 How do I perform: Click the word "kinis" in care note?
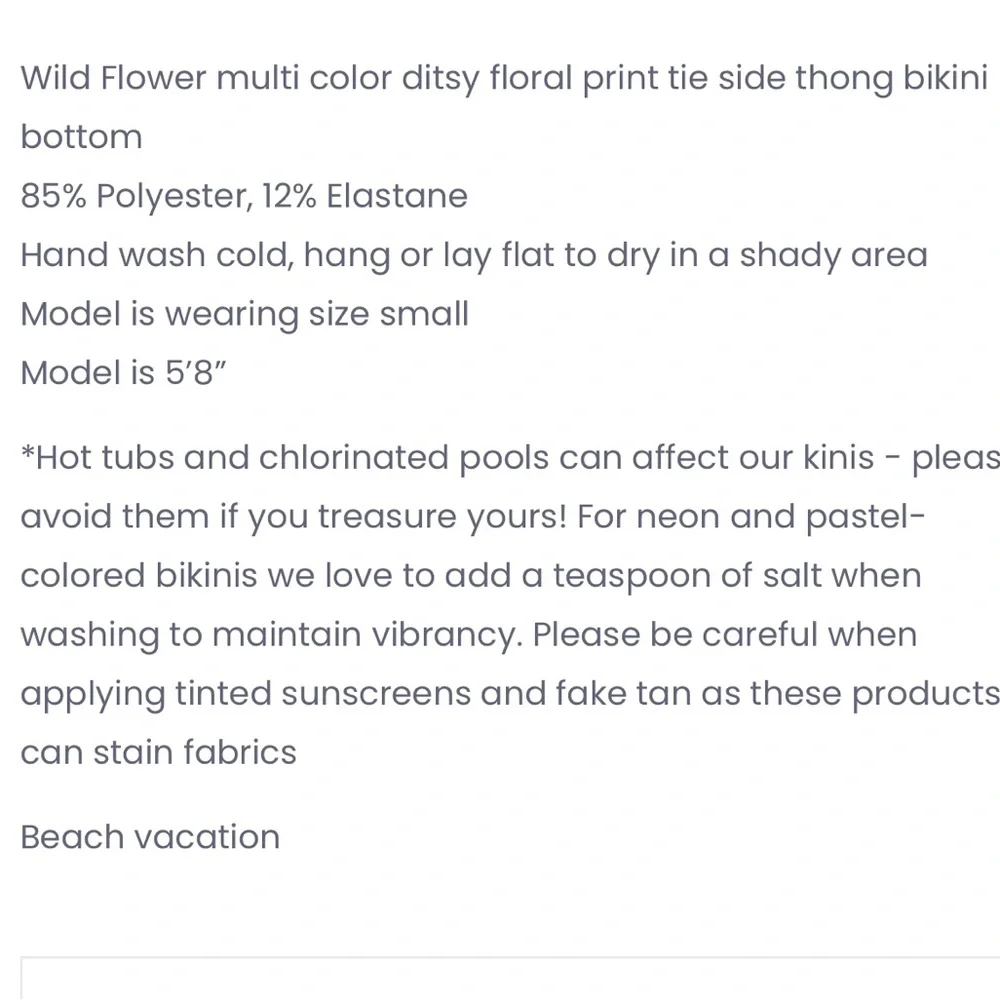click(x=838, y=457)
